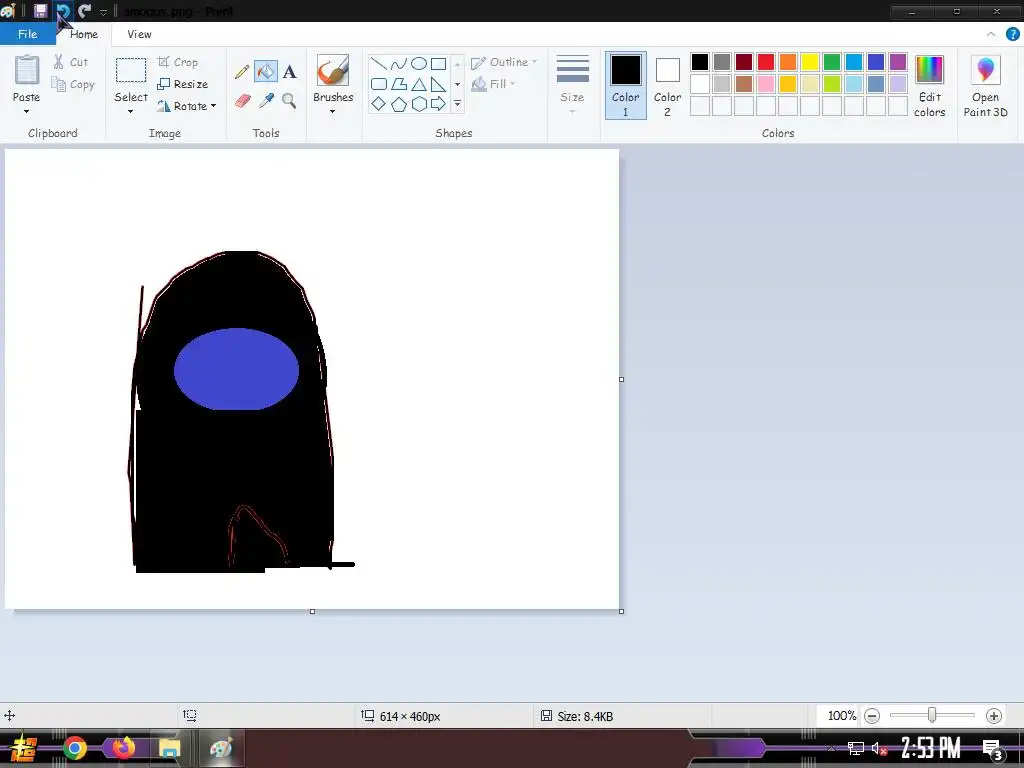Open Chrome from the taskbar
Image resolution: width=1024 pixels, height=768 pixels.
(x=74, y=748)
